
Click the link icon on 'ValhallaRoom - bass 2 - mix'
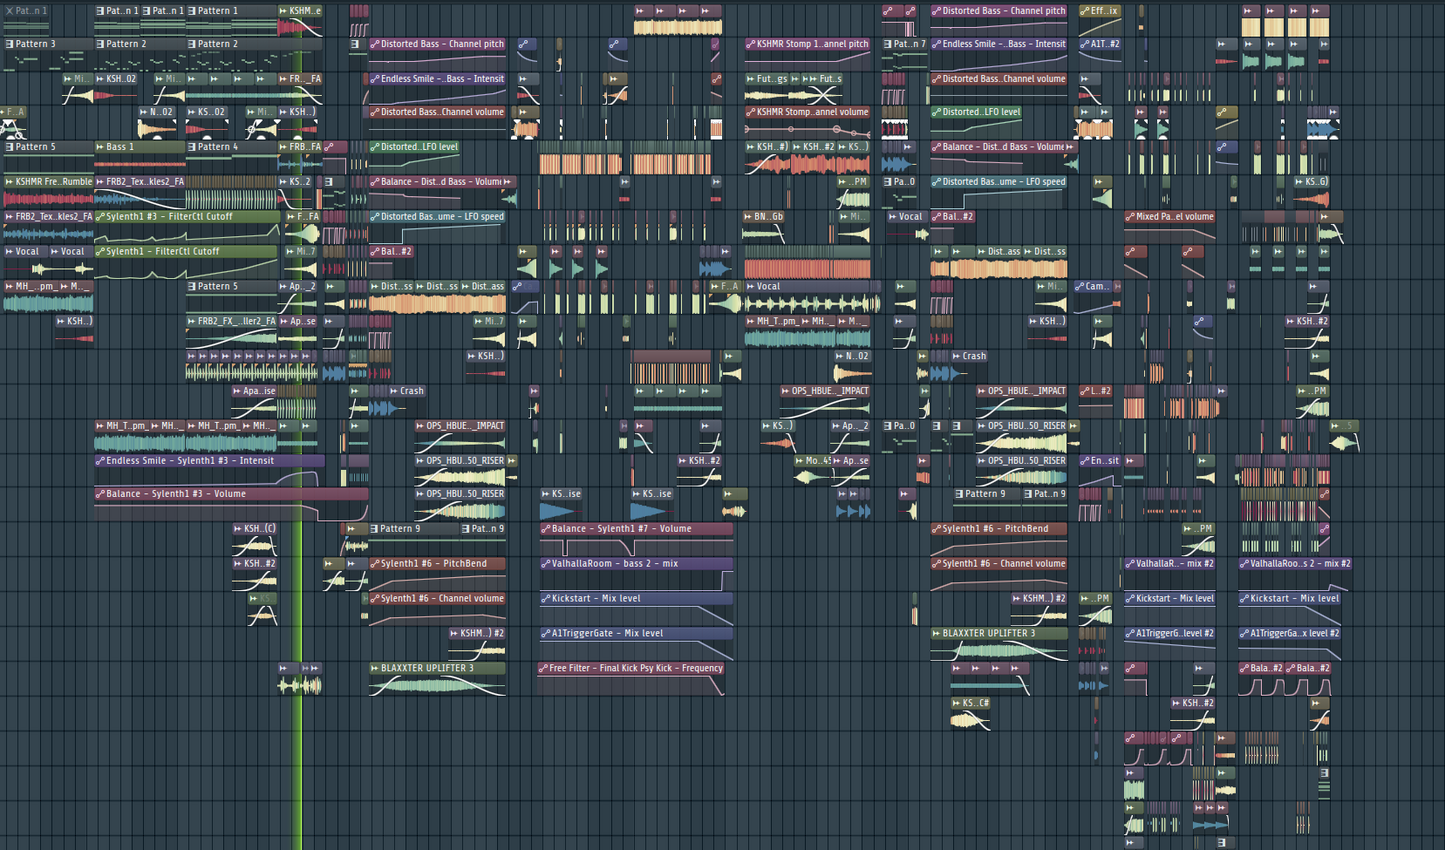[x=544, y=564]
